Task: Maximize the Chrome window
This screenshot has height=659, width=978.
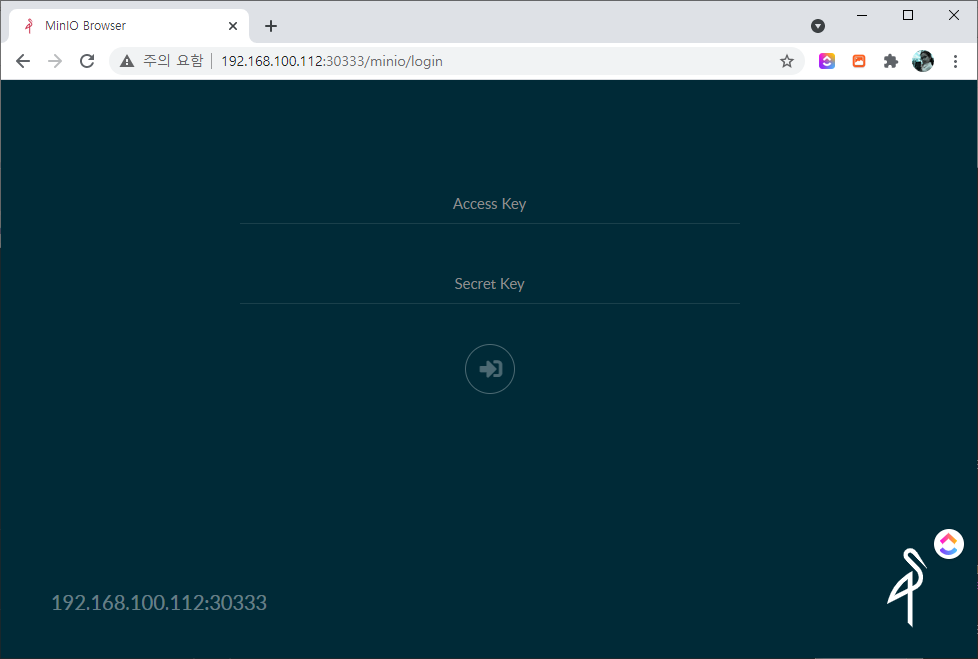Action: pyautogui.click(x=908, y=15)
